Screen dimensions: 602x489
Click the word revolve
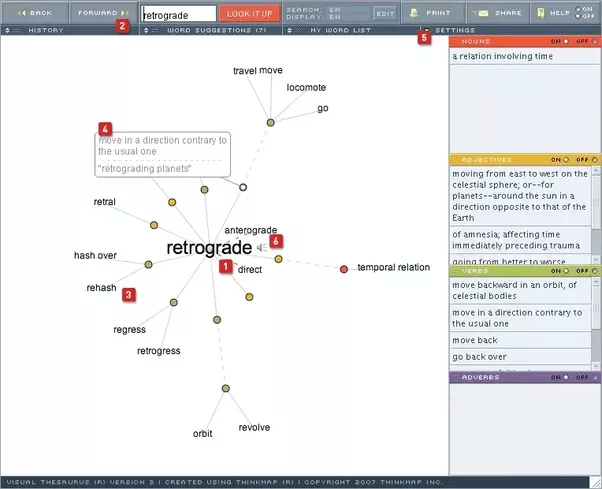click(254, 427)
